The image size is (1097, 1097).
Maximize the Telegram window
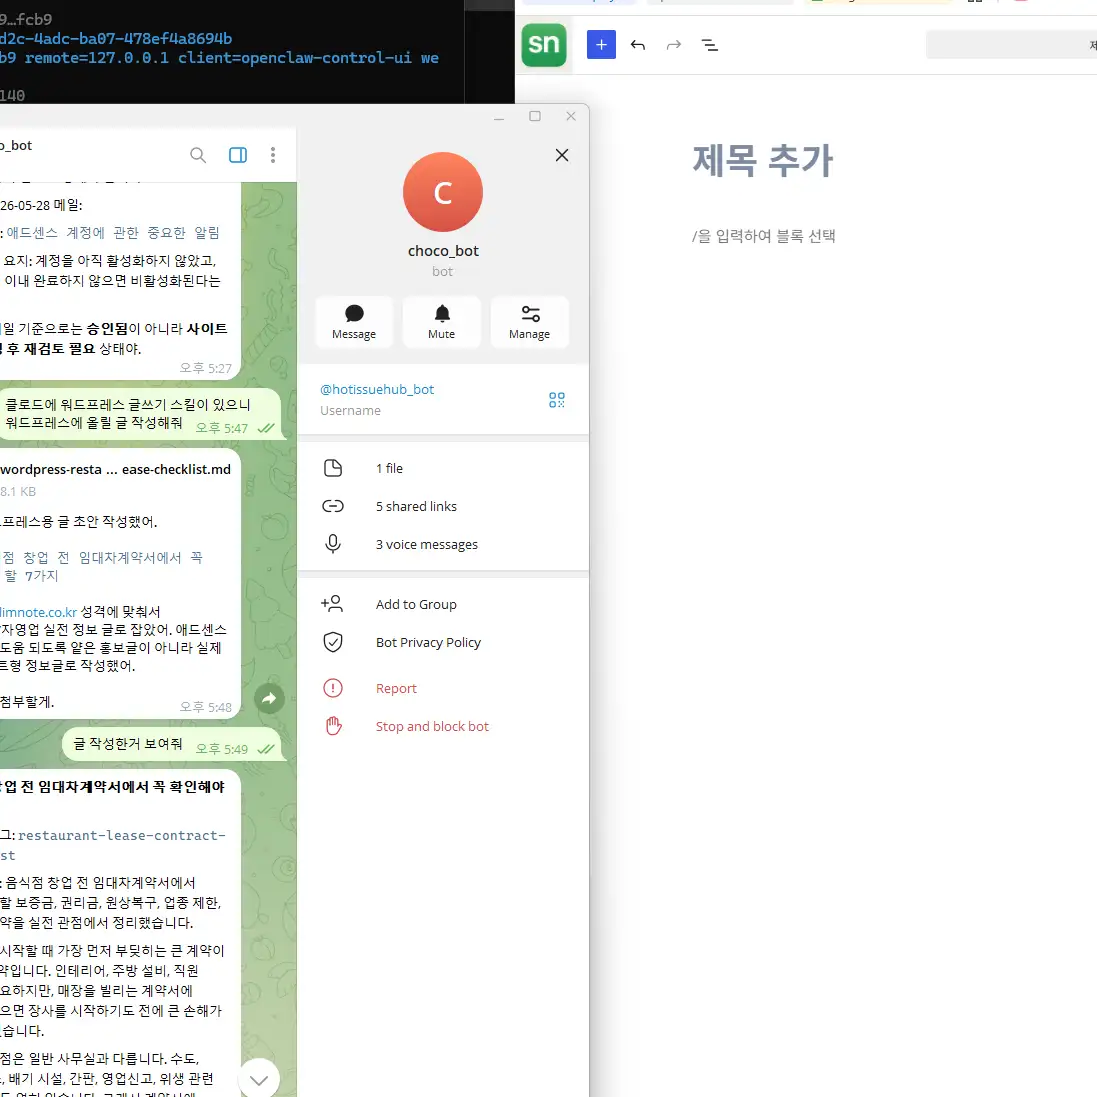(535, 116)
